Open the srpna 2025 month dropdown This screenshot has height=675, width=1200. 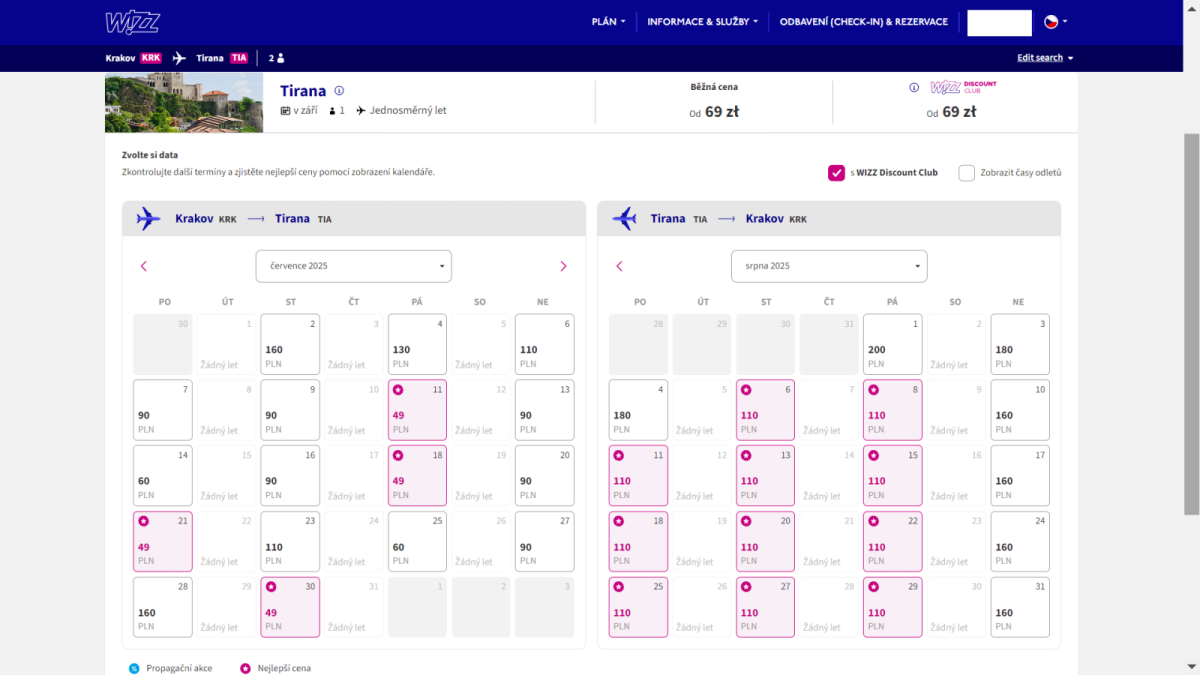click(x=829, y=266)
